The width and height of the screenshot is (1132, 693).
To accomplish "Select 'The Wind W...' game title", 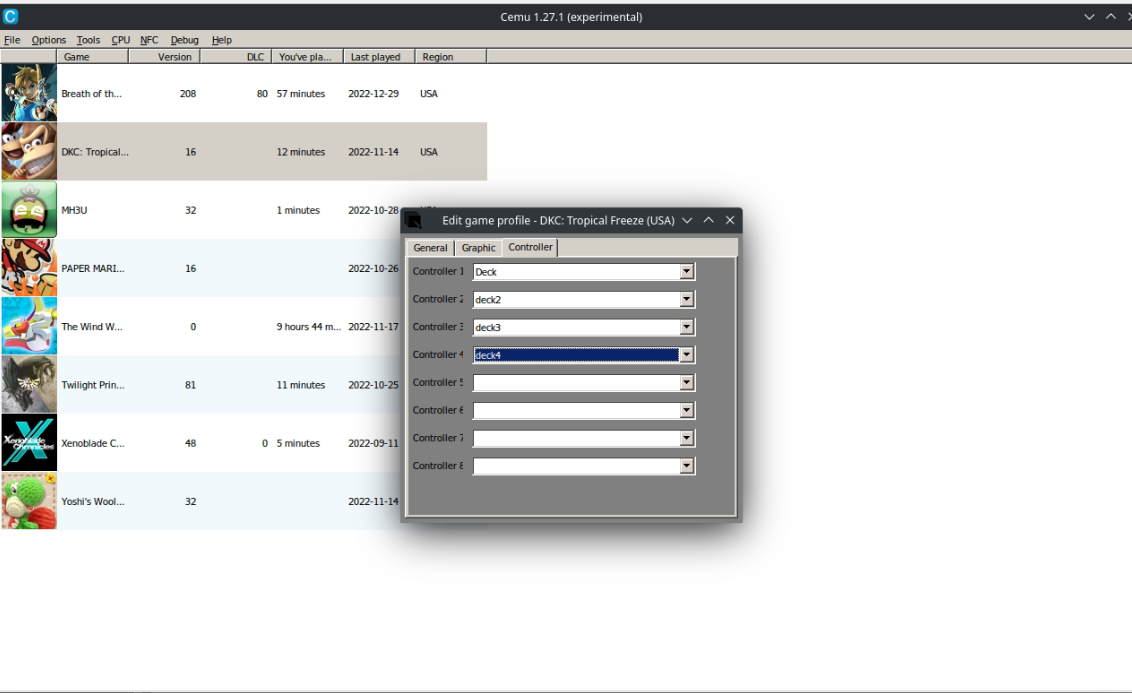I will pos(92,326).
